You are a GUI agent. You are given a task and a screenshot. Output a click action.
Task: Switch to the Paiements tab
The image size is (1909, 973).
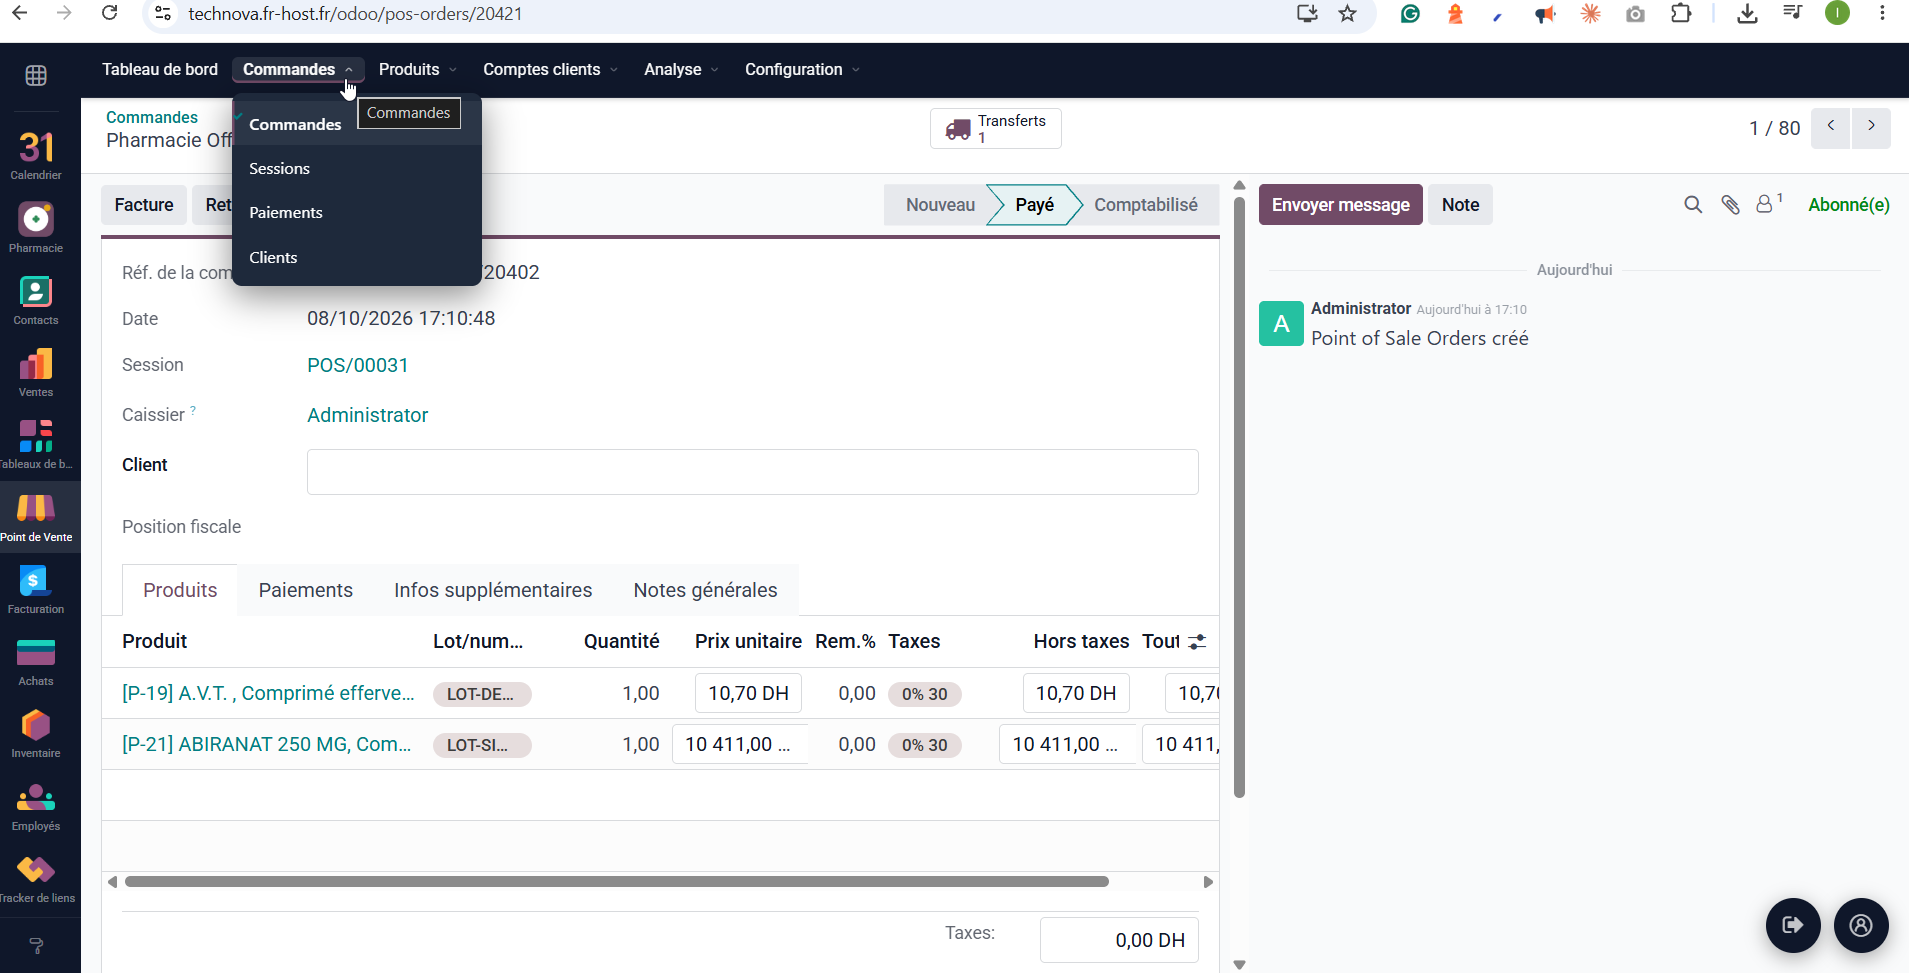point(306,590)
